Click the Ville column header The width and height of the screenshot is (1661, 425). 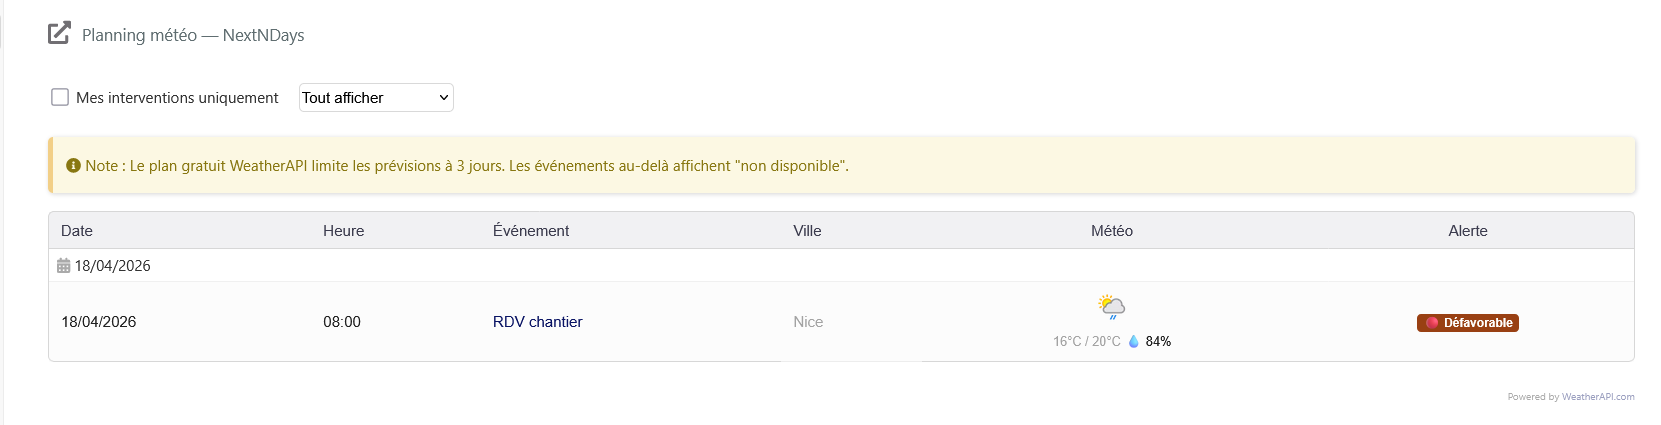(807, 231)
